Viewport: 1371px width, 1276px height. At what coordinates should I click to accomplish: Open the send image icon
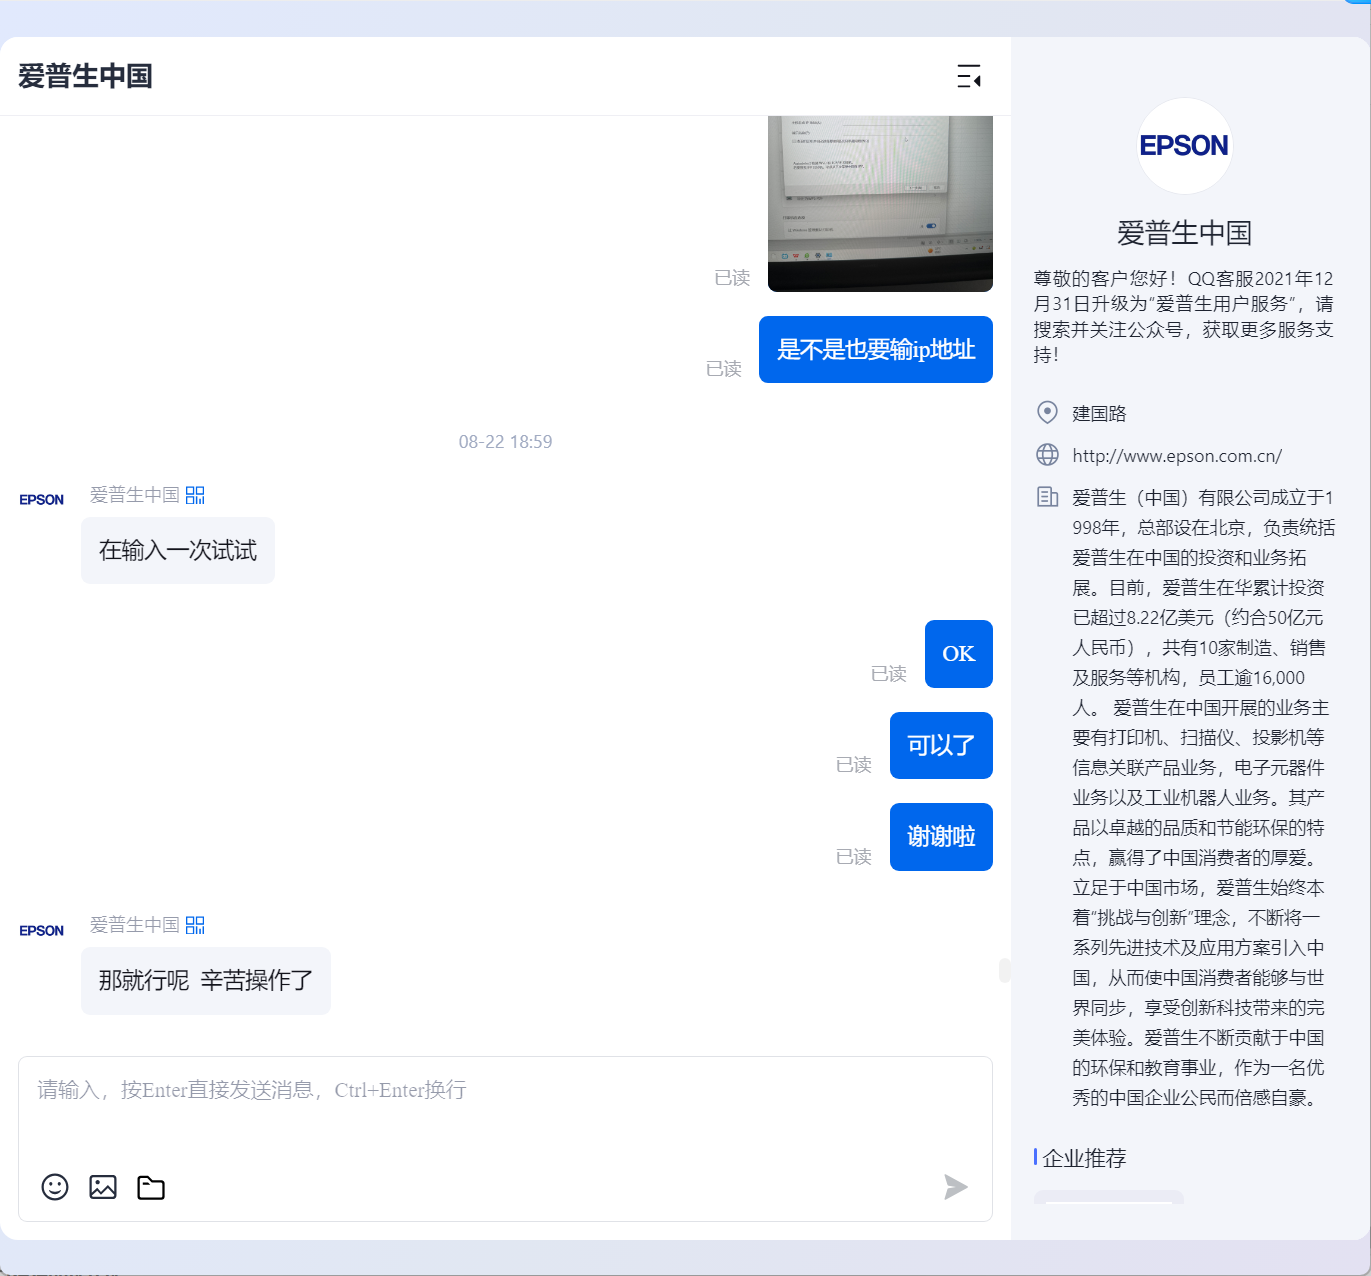pyautogui.click(x=103, y=1187)
